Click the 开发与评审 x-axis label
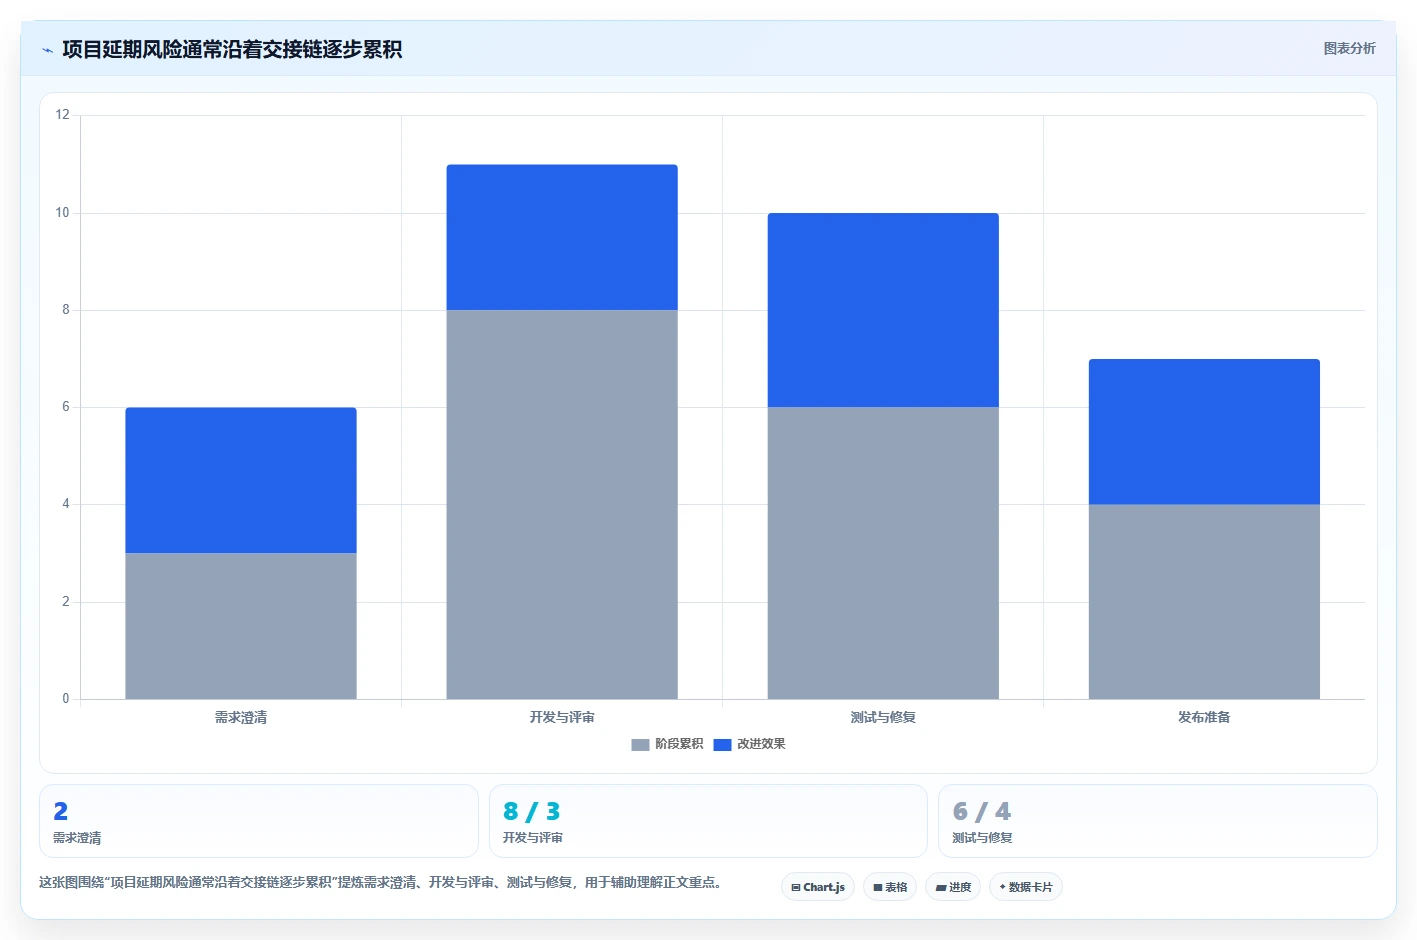1417x940 pixels. point(562,717)
